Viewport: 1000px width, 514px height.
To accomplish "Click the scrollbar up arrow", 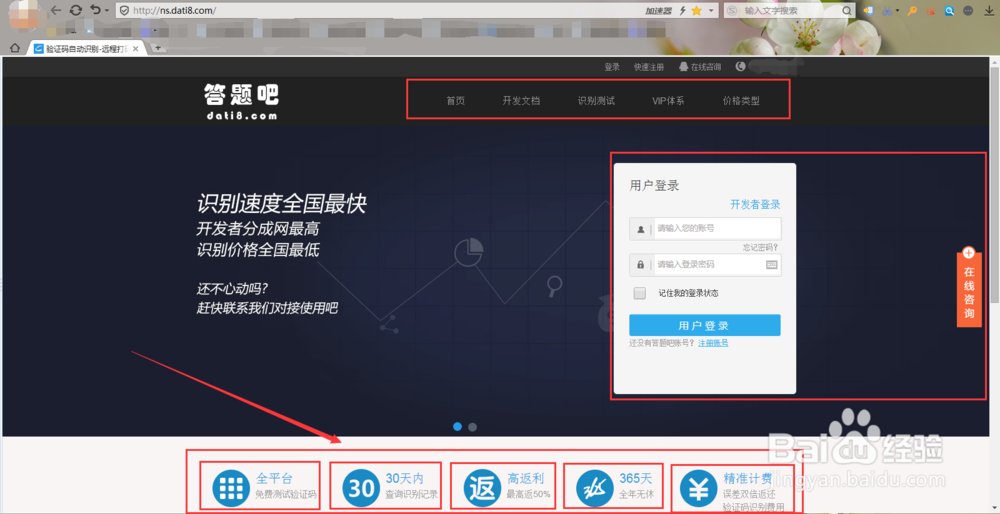I will (x=994, y=60).
